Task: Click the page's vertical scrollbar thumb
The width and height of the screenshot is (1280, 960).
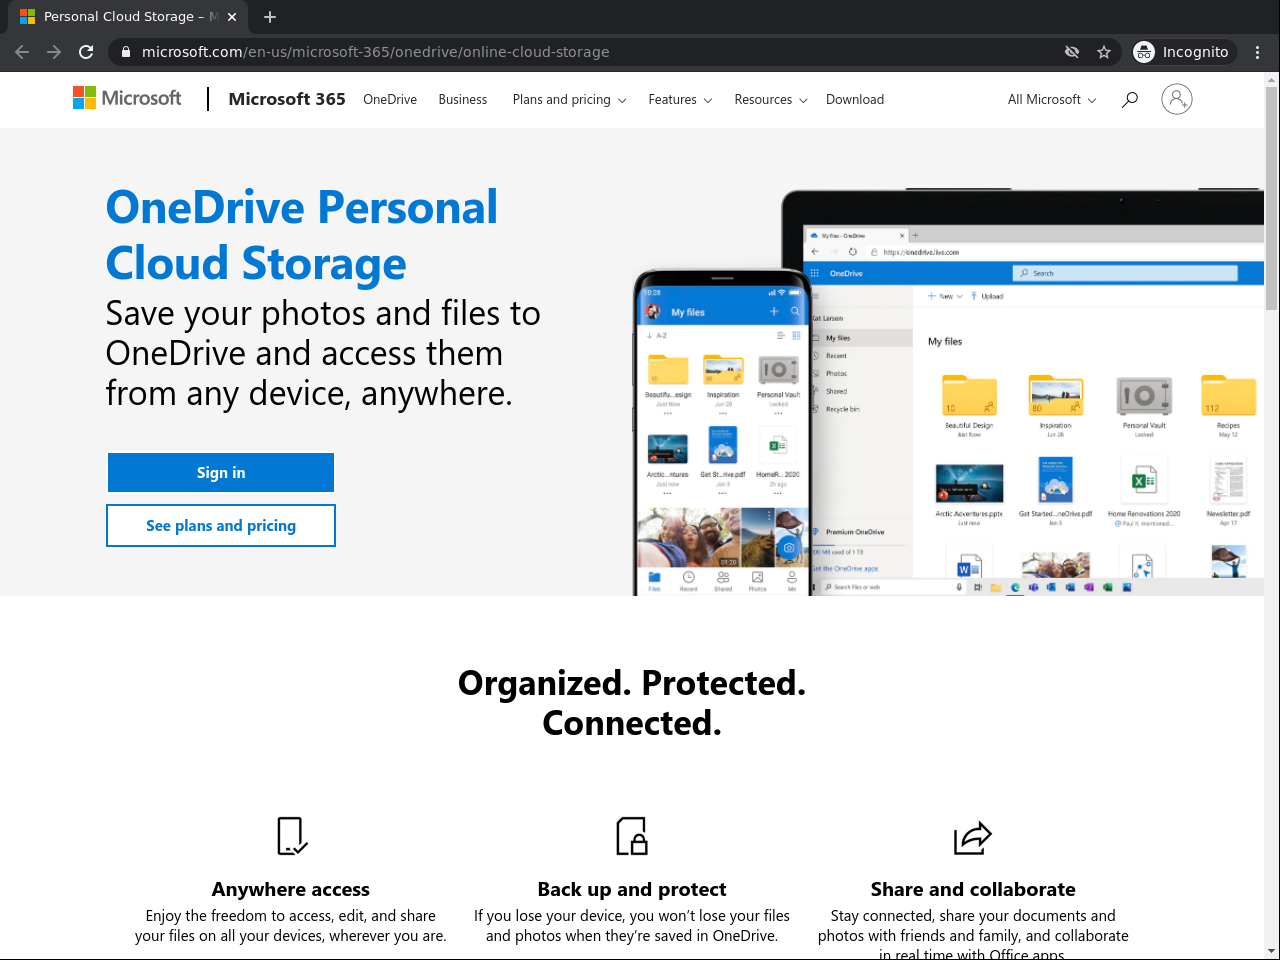Action: click(x=1271, y=198)
